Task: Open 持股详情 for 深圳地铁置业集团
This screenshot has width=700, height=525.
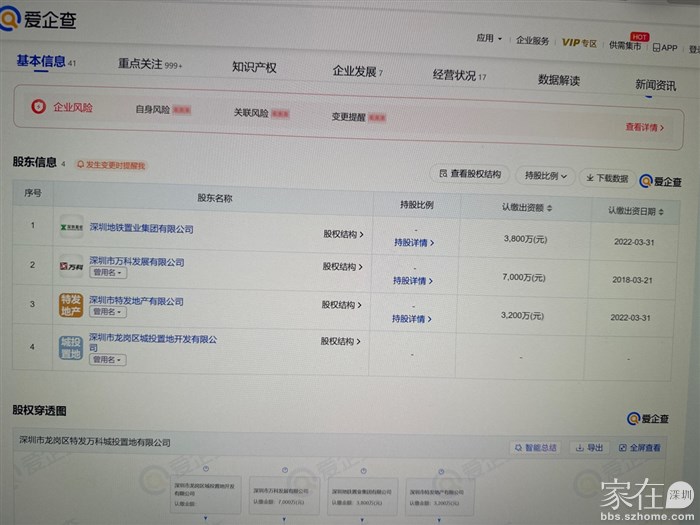Action: pos(413,242)
